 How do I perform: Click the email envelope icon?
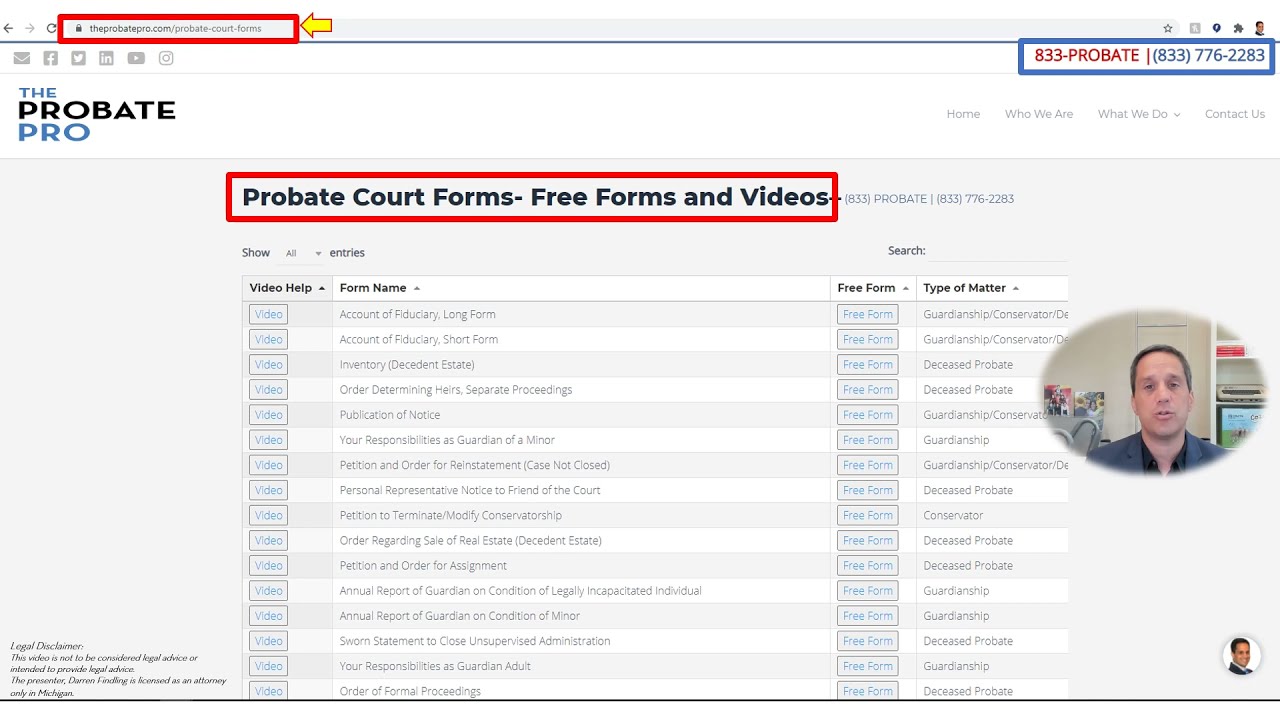[x=22, y=58]
